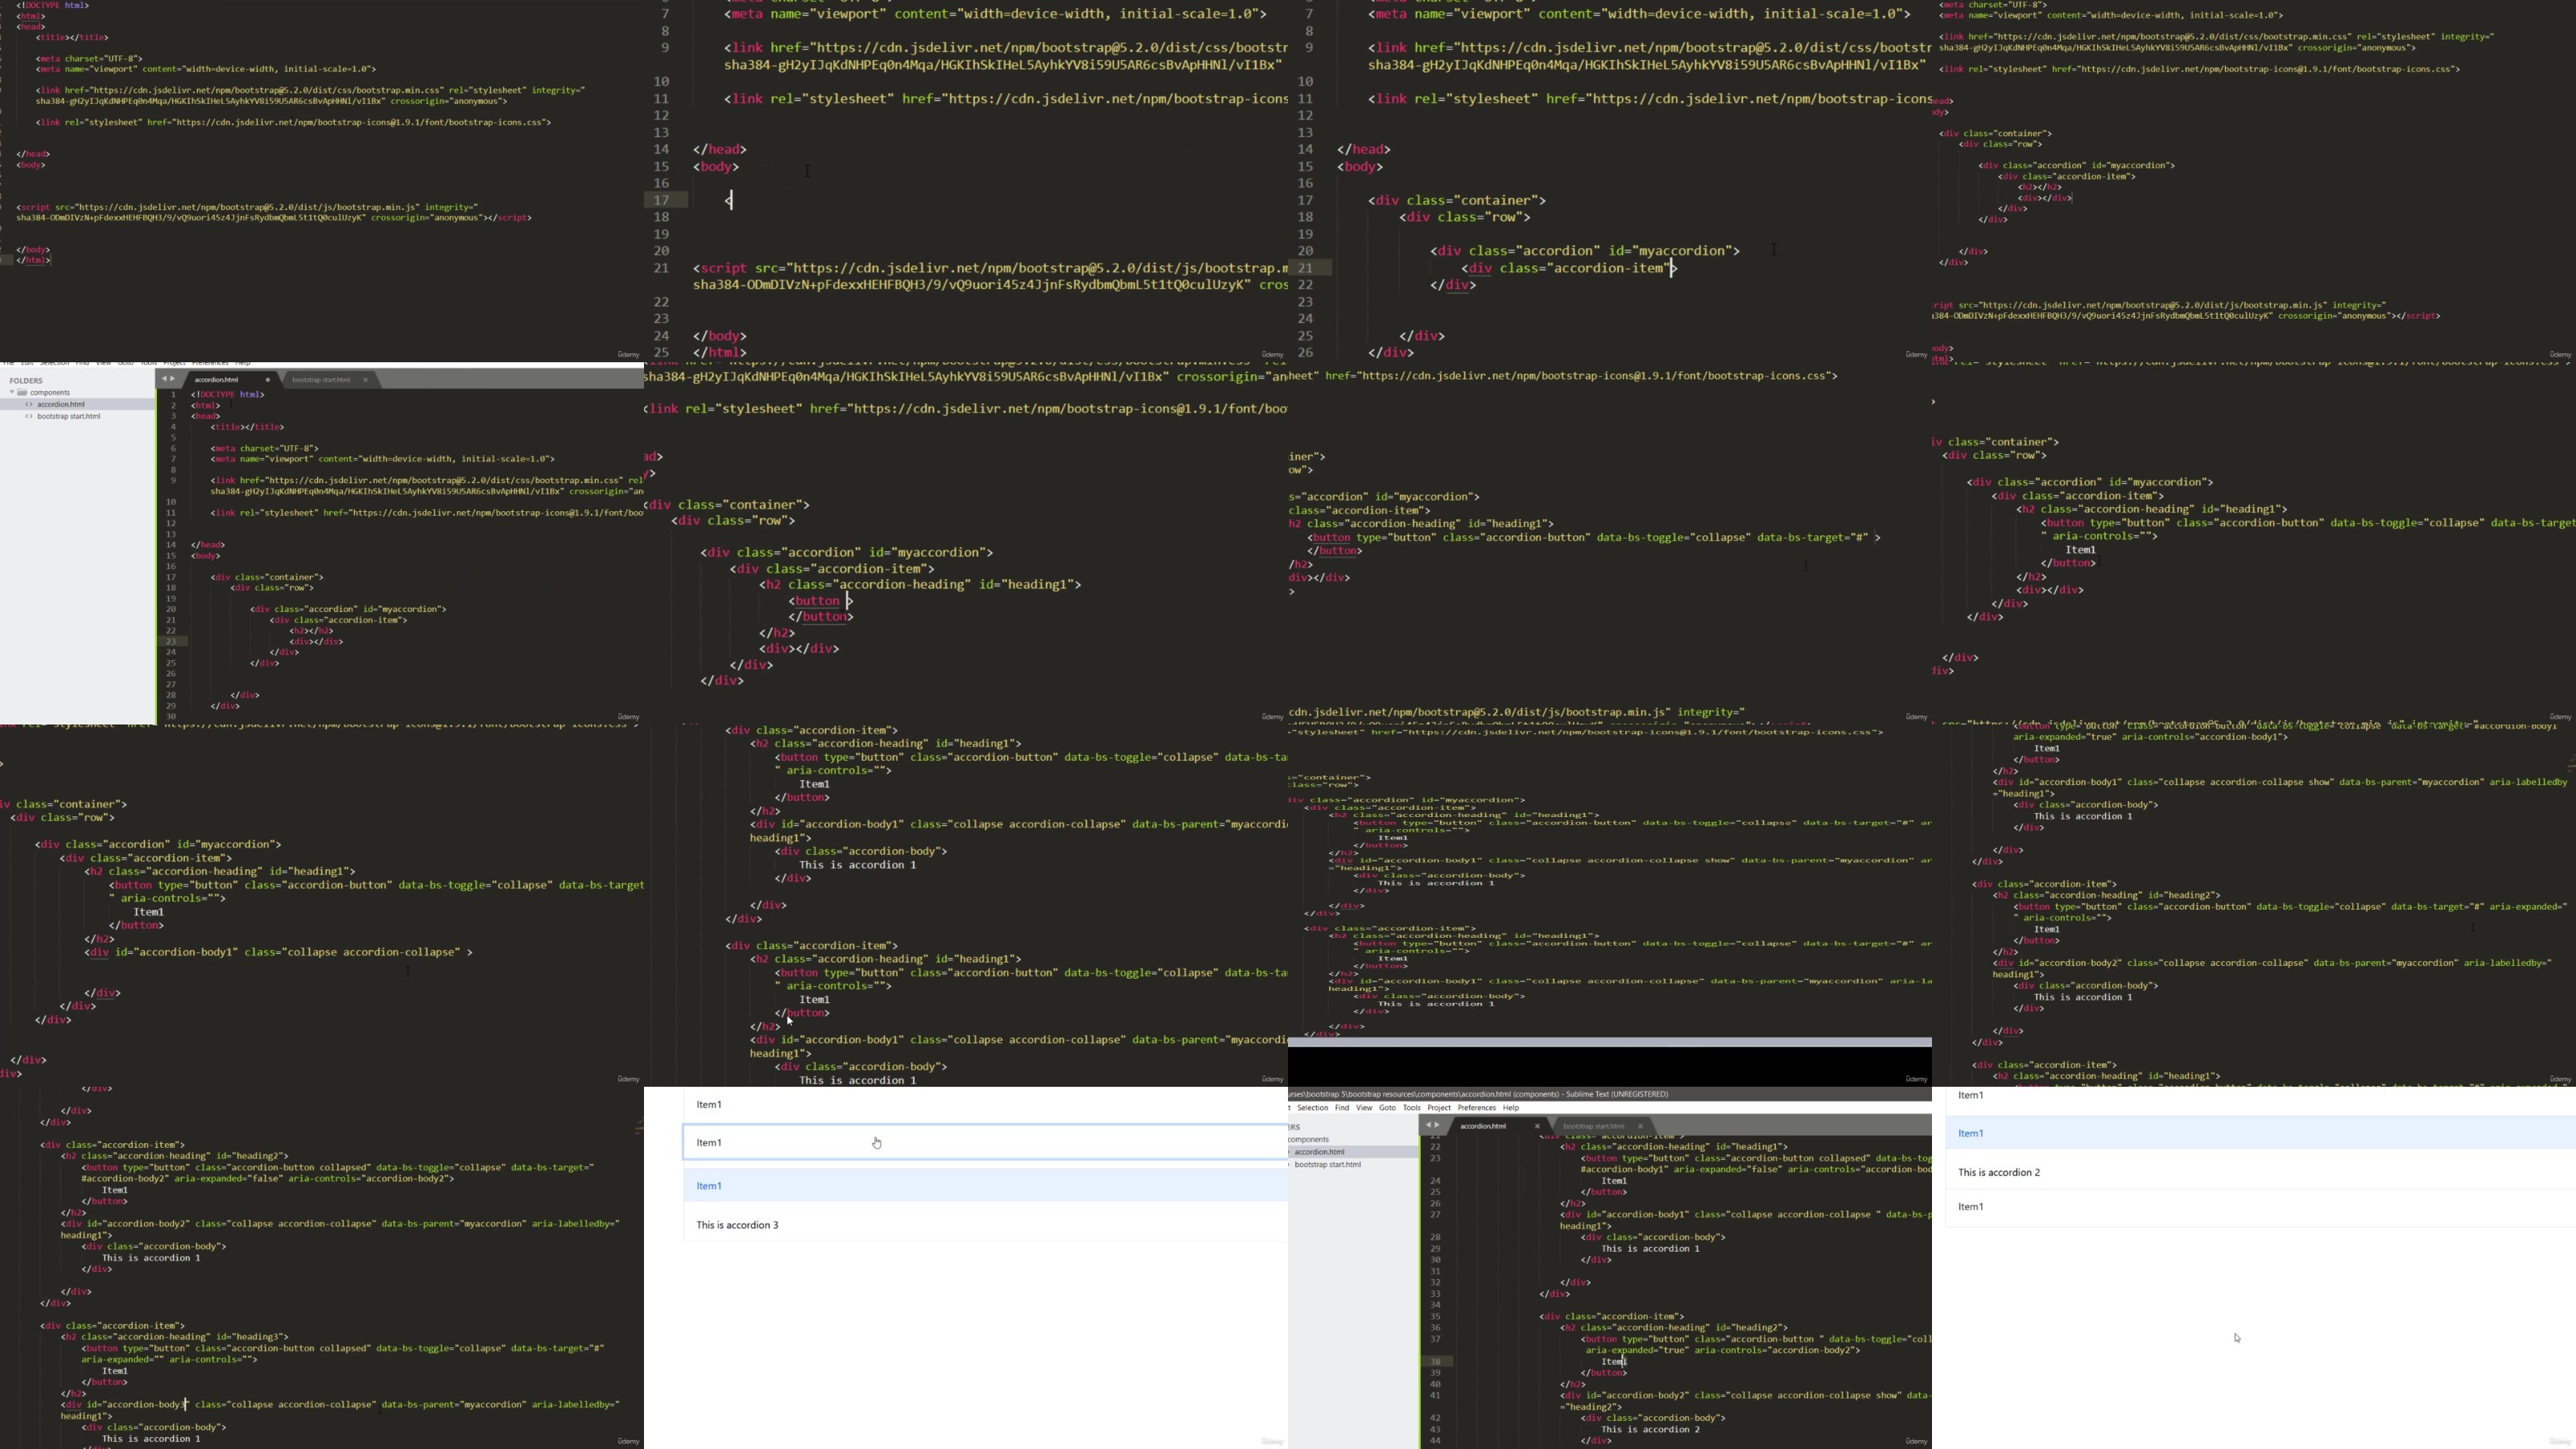Open the Find menu
2576x1449 pixels.
[1341, 1108]
